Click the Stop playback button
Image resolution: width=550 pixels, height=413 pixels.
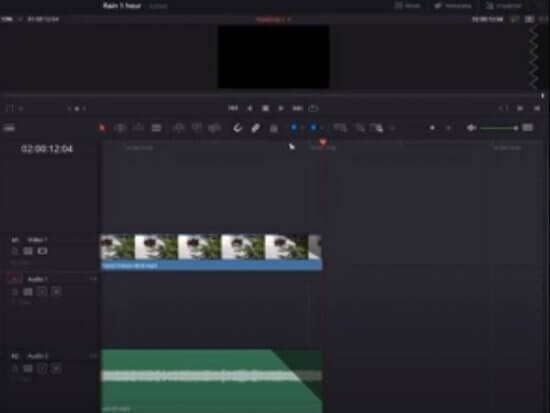coord(266,108)
